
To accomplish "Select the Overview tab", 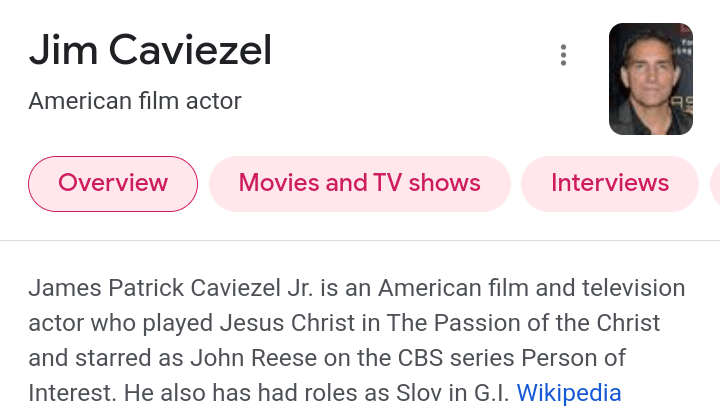I will click(x=113, y=183).
